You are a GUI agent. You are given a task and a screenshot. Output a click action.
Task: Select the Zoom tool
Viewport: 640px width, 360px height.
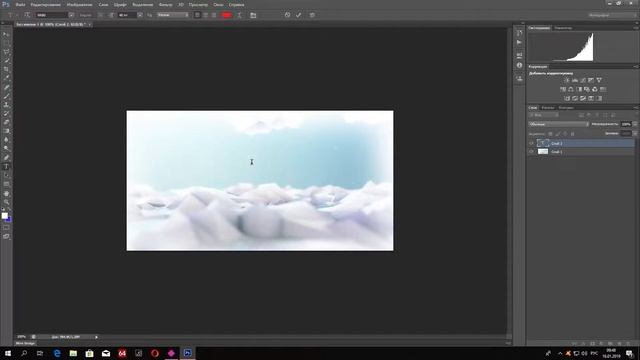click(6, 202)
